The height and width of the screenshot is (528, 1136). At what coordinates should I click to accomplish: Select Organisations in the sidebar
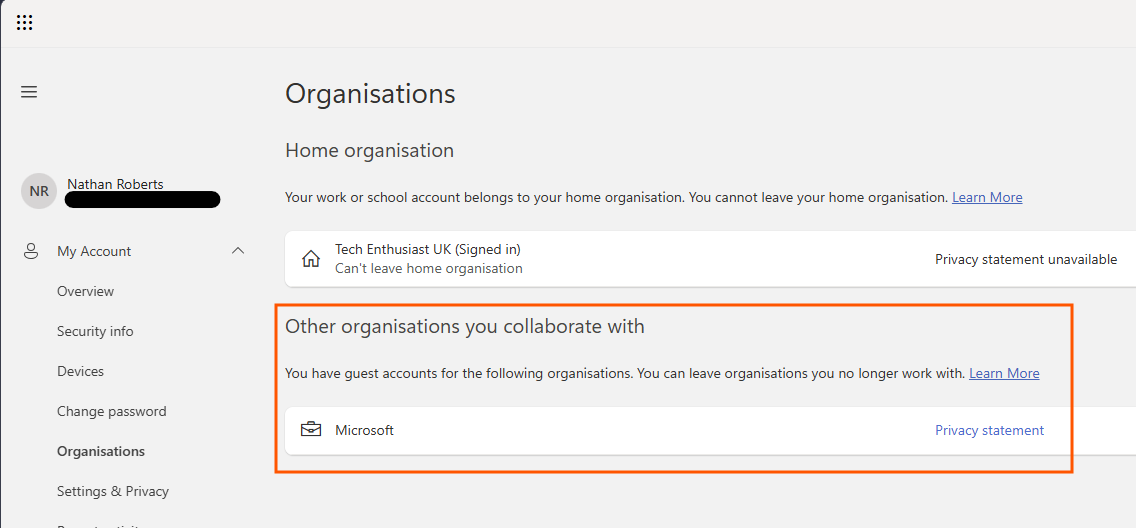[x=101, y=451]
